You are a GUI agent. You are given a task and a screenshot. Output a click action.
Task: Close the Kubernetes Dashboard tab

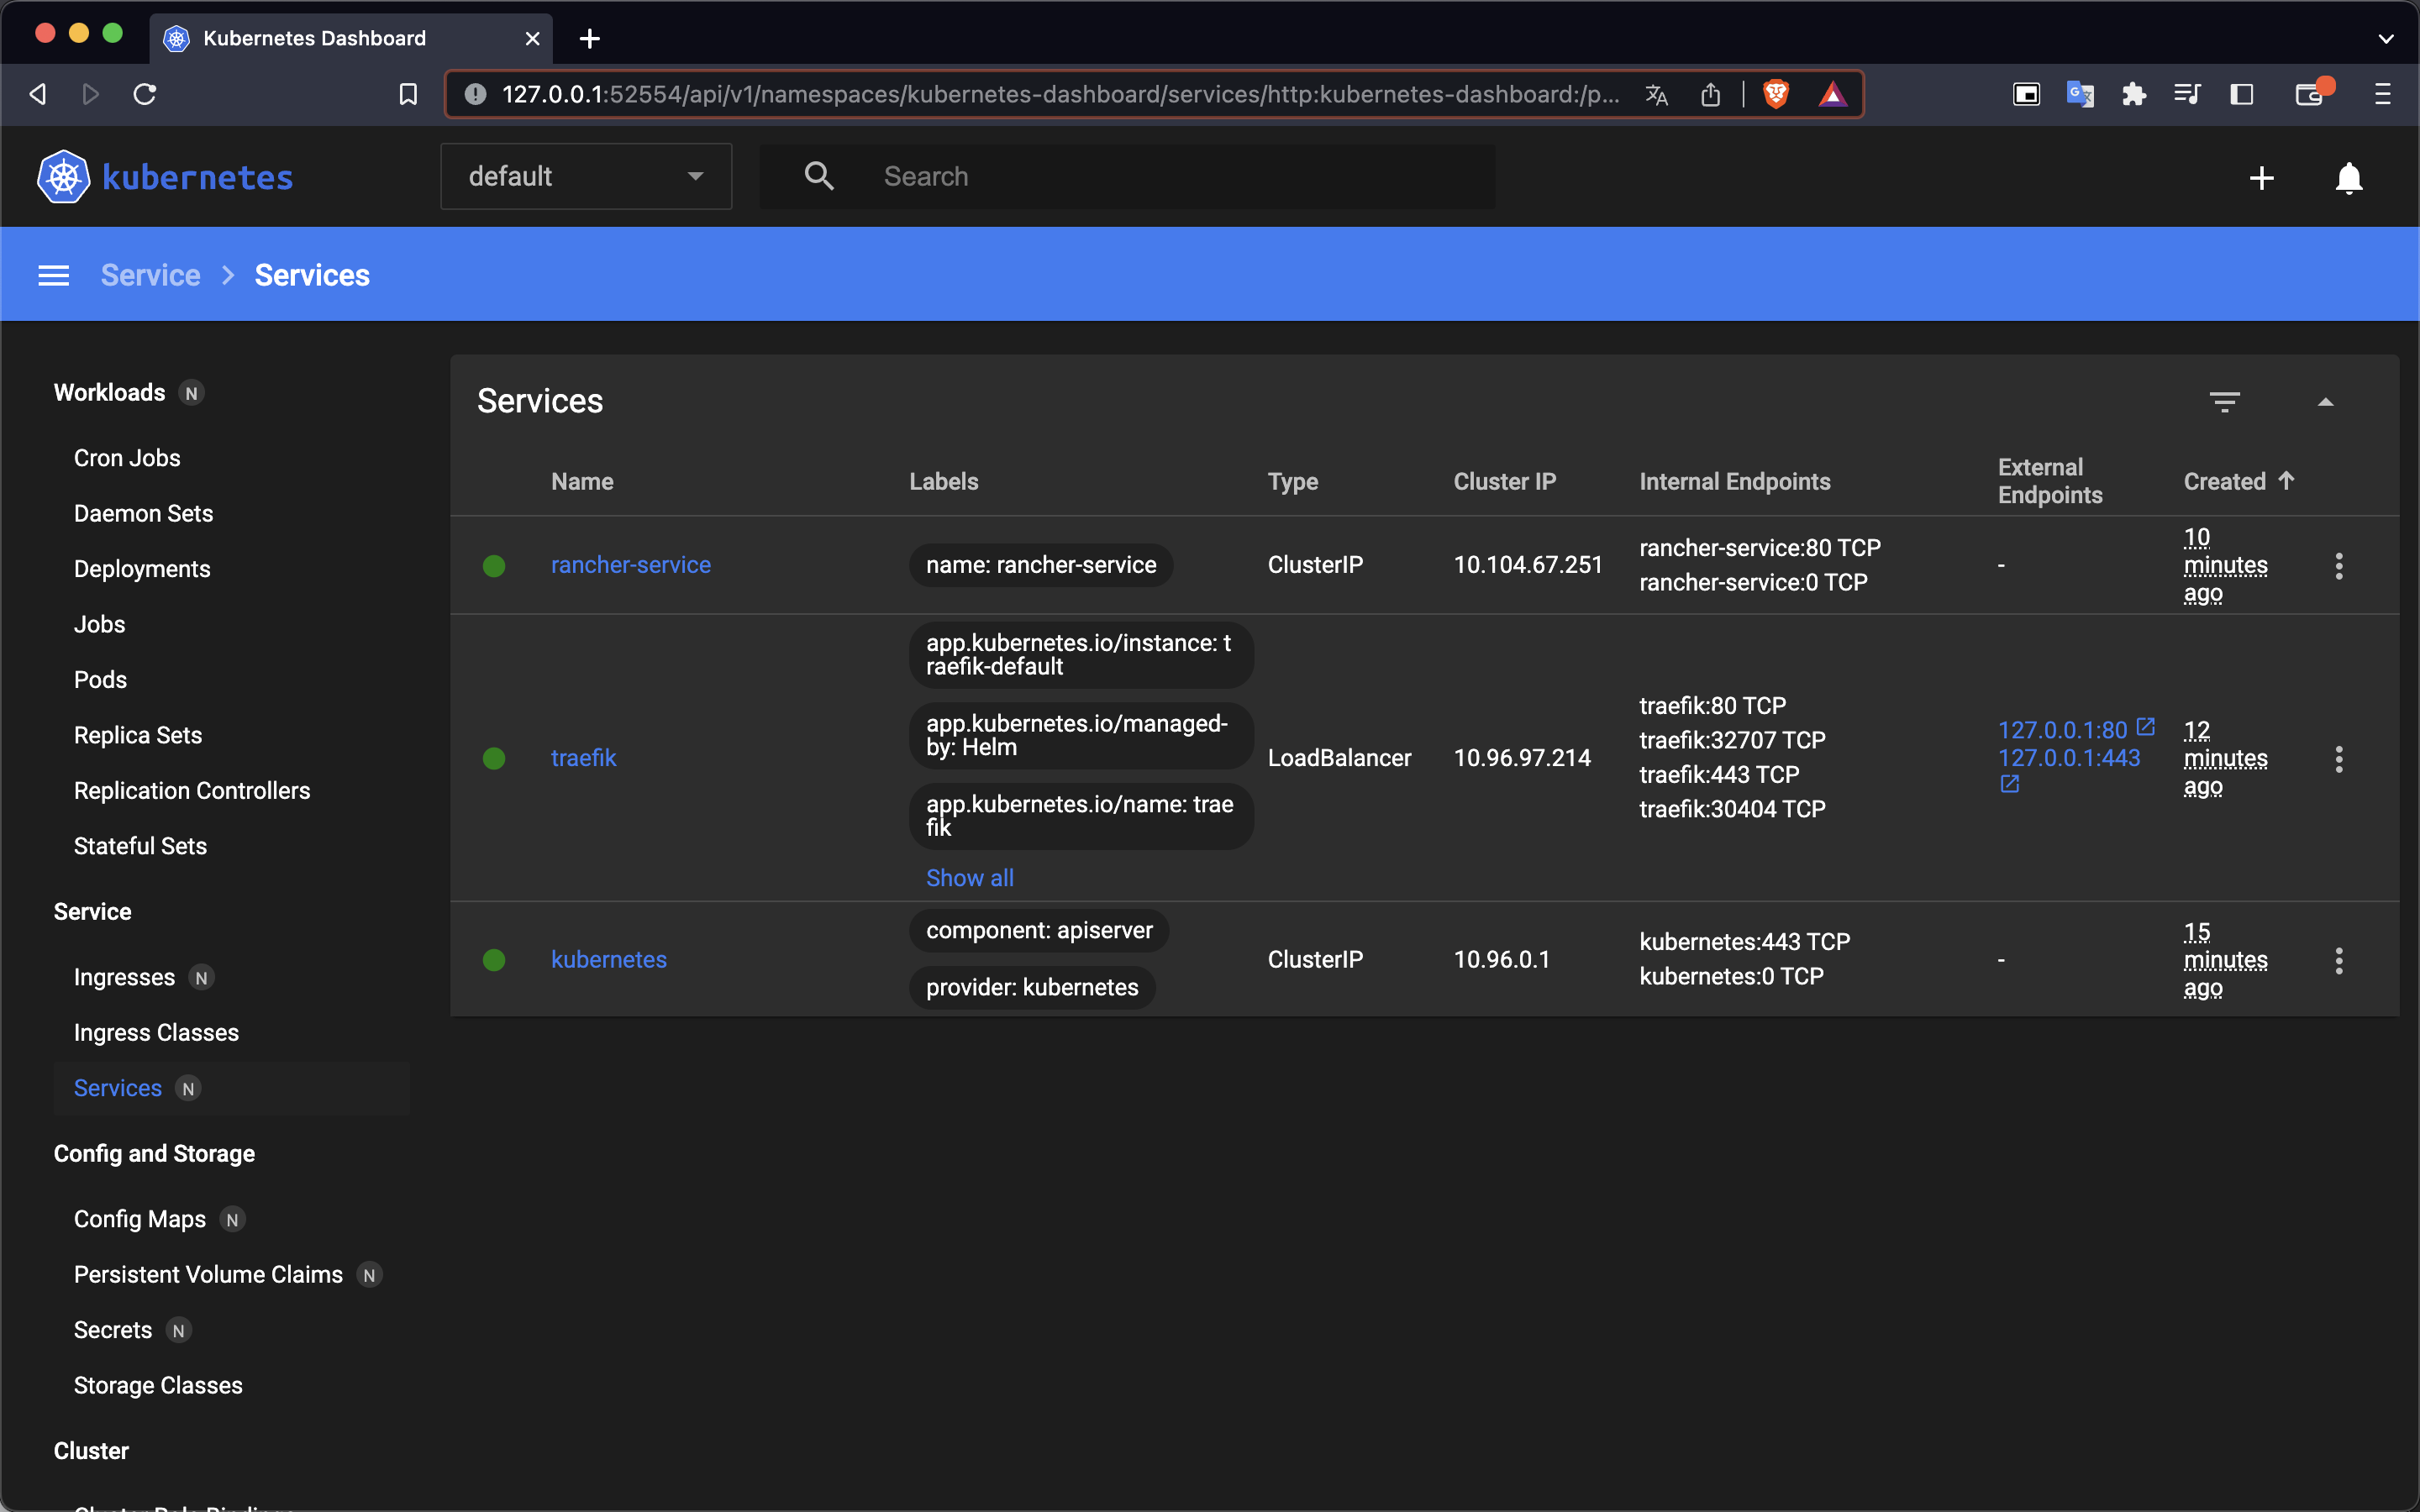tap(532, 38)
